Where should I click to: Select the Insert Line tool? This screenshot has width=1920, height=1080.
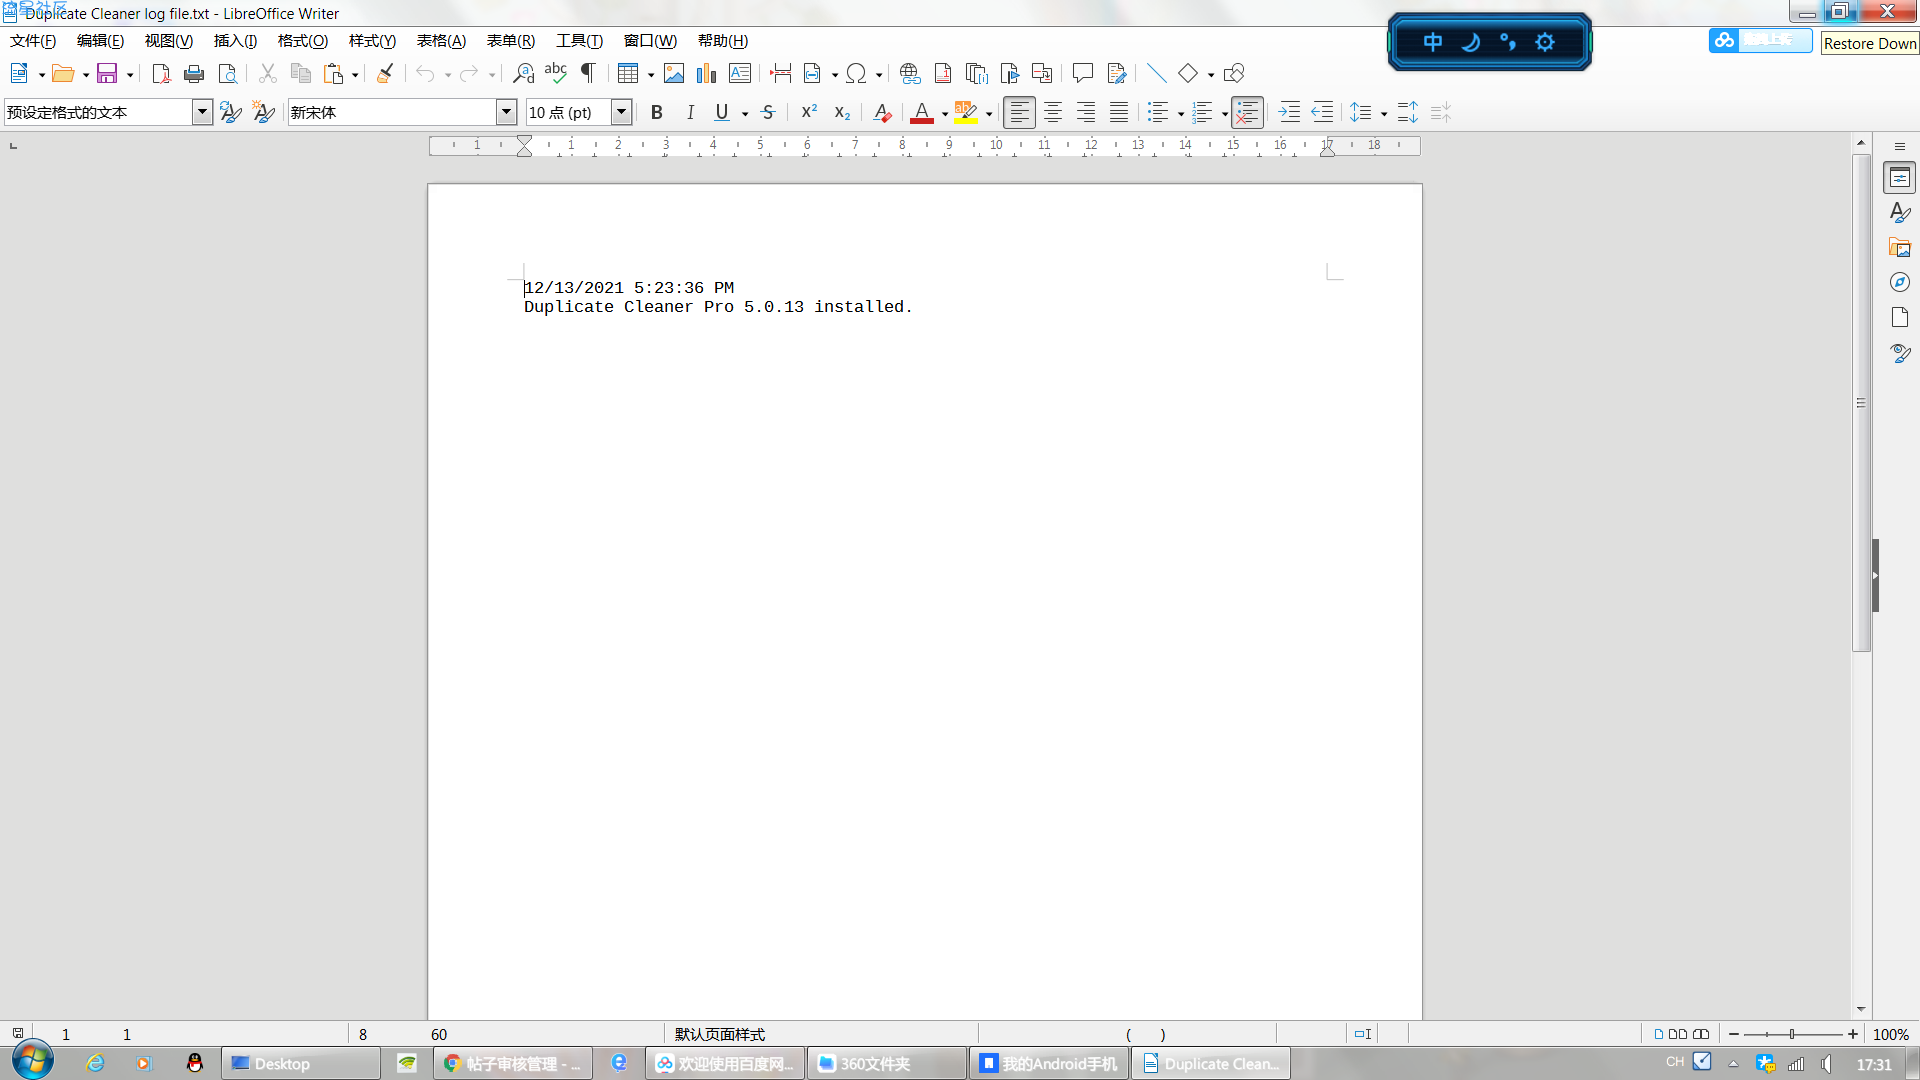pyautogui.click(x=1156, y=73)
